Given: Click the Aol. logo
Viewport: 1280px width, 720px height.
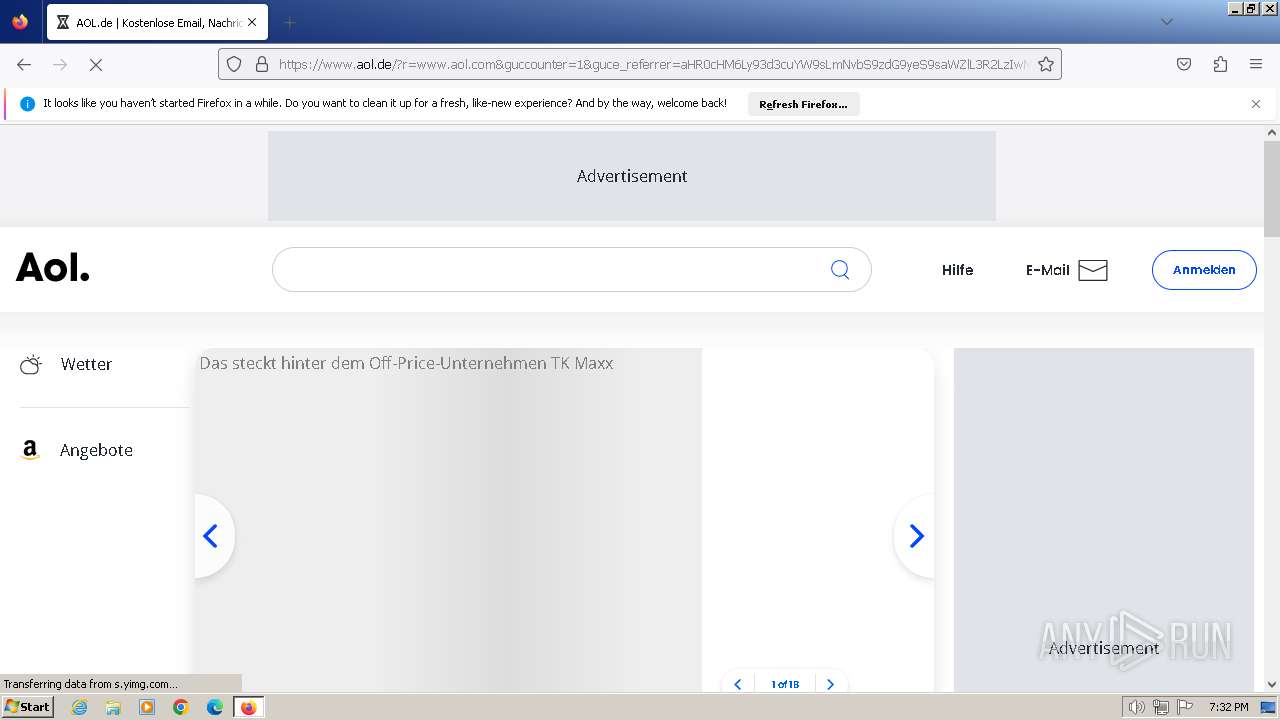Looking at the screenshot, I should [x=53, y=268].
